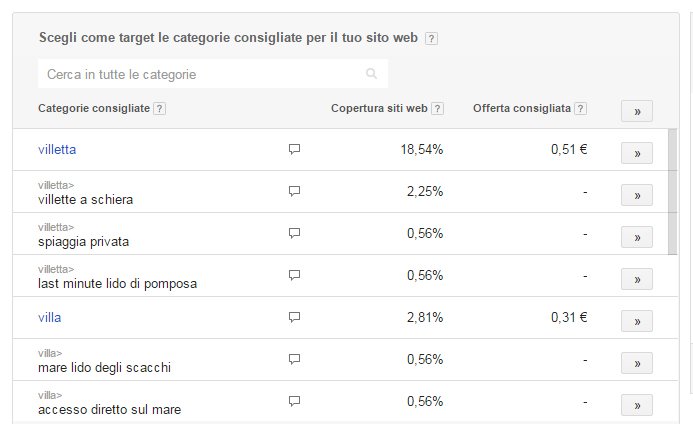Add villette a schiera using arrow button
The width and height of the screenshot is (693, 424).
tap(637, 195)
